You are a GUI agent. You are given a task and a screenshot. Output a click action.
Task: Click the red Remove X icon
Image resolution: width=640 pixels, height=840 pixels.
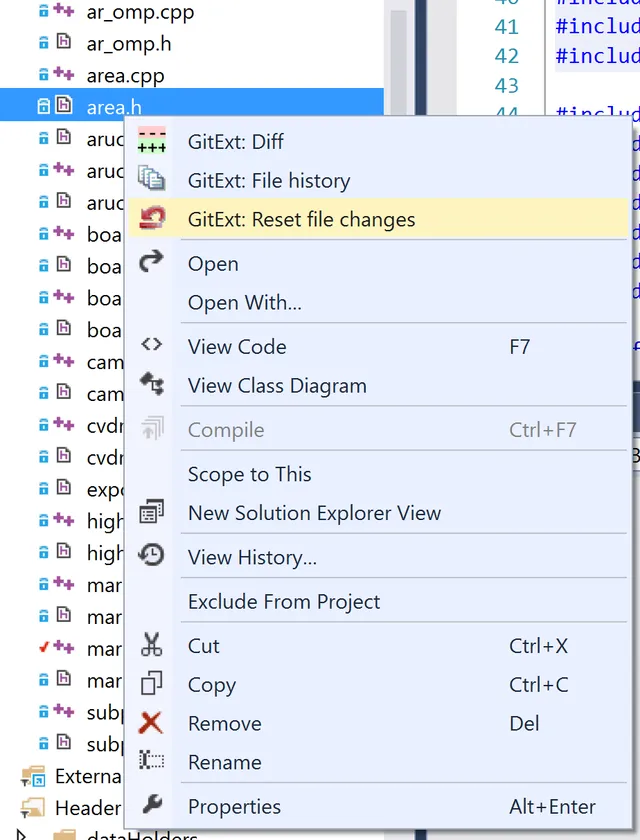pos(152,723)
